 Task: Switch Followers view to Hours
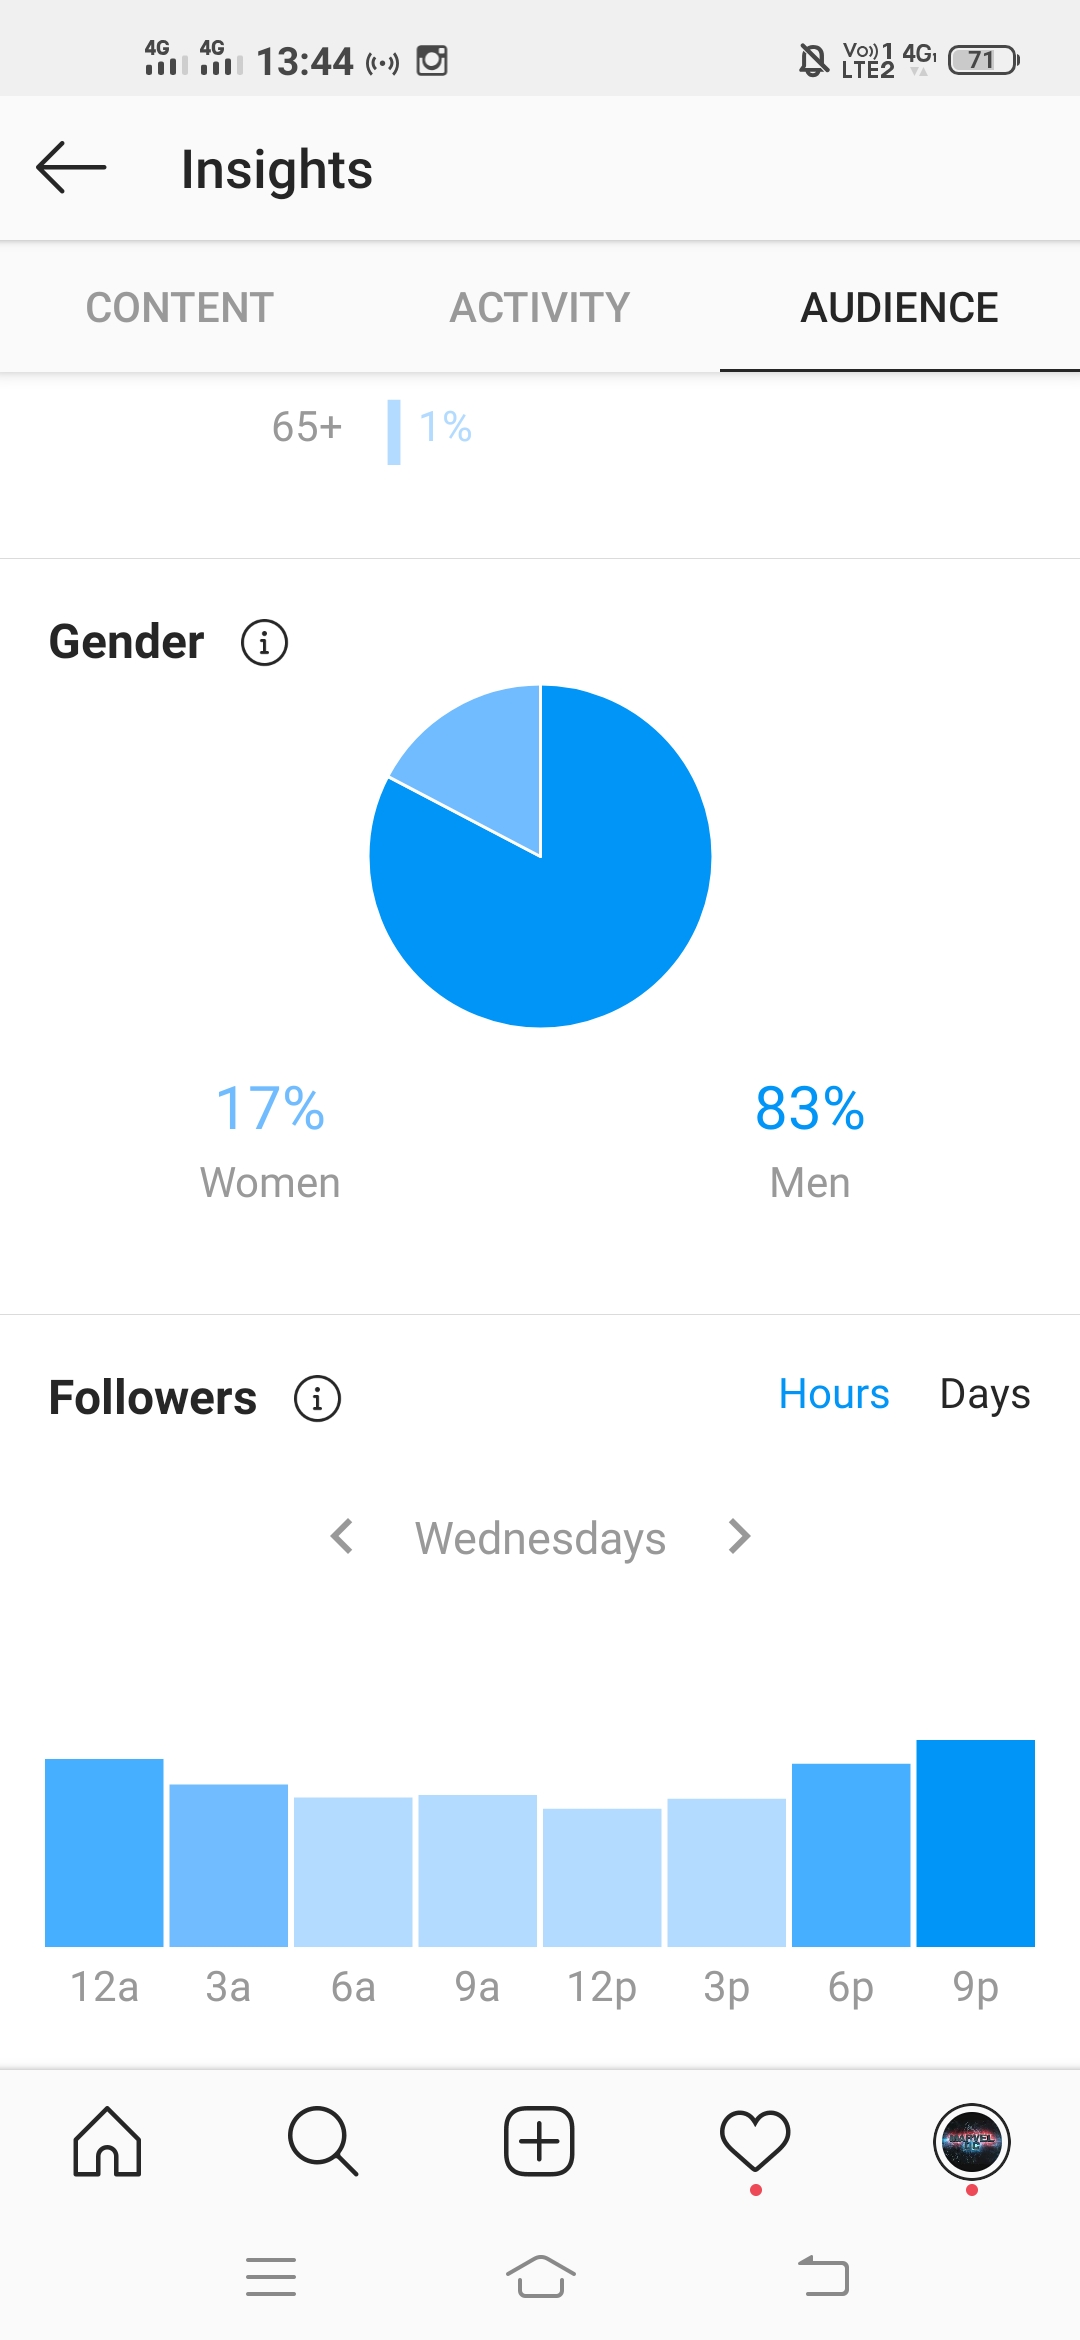(x=834, y=1394)
